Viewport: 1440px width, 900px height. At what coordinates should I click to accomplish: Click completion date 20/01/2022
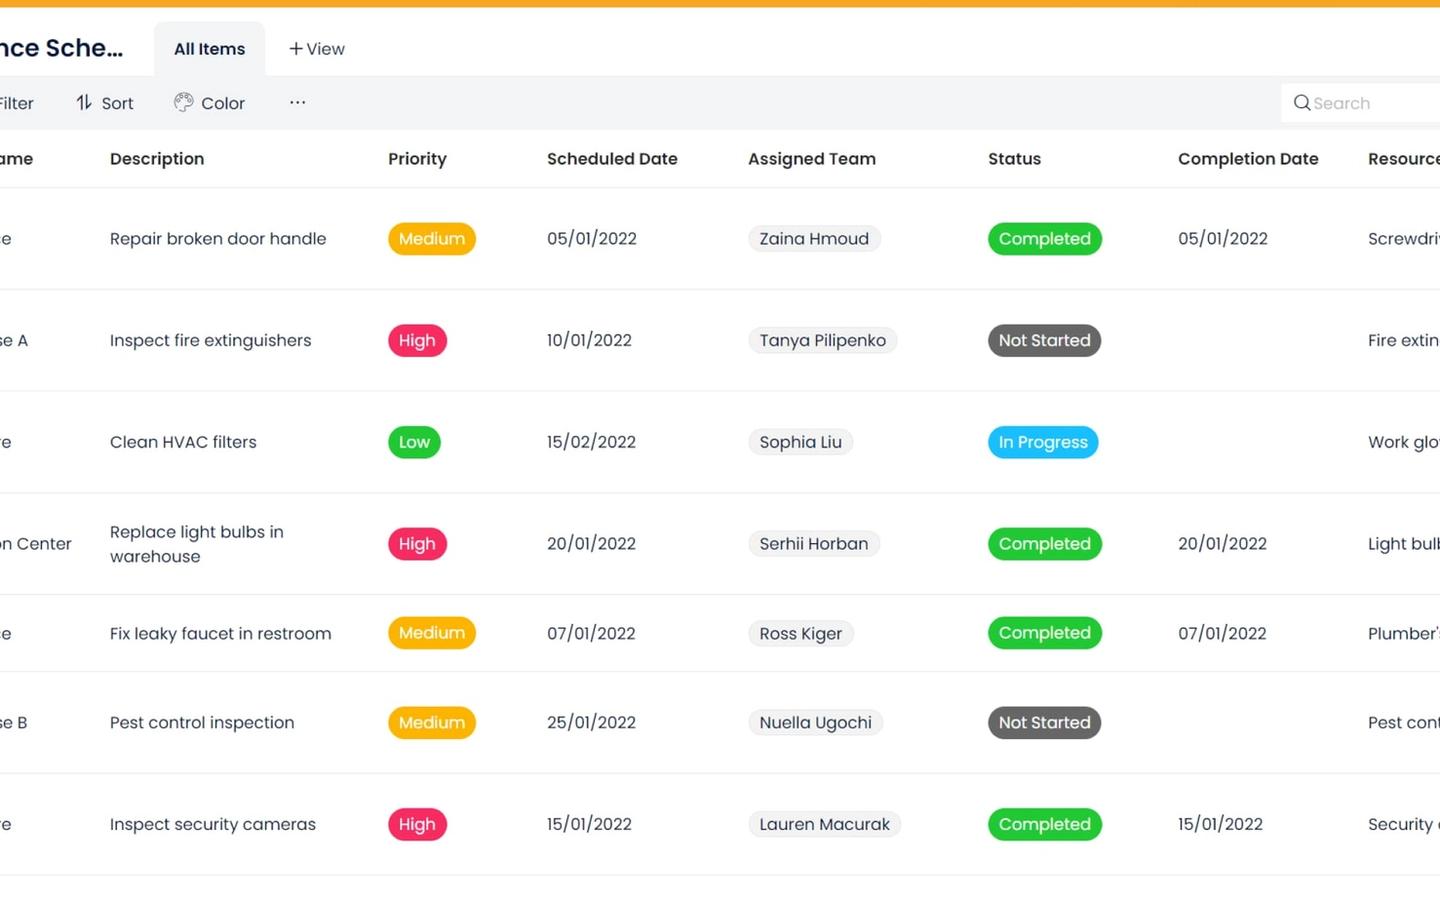[1222, 544]
